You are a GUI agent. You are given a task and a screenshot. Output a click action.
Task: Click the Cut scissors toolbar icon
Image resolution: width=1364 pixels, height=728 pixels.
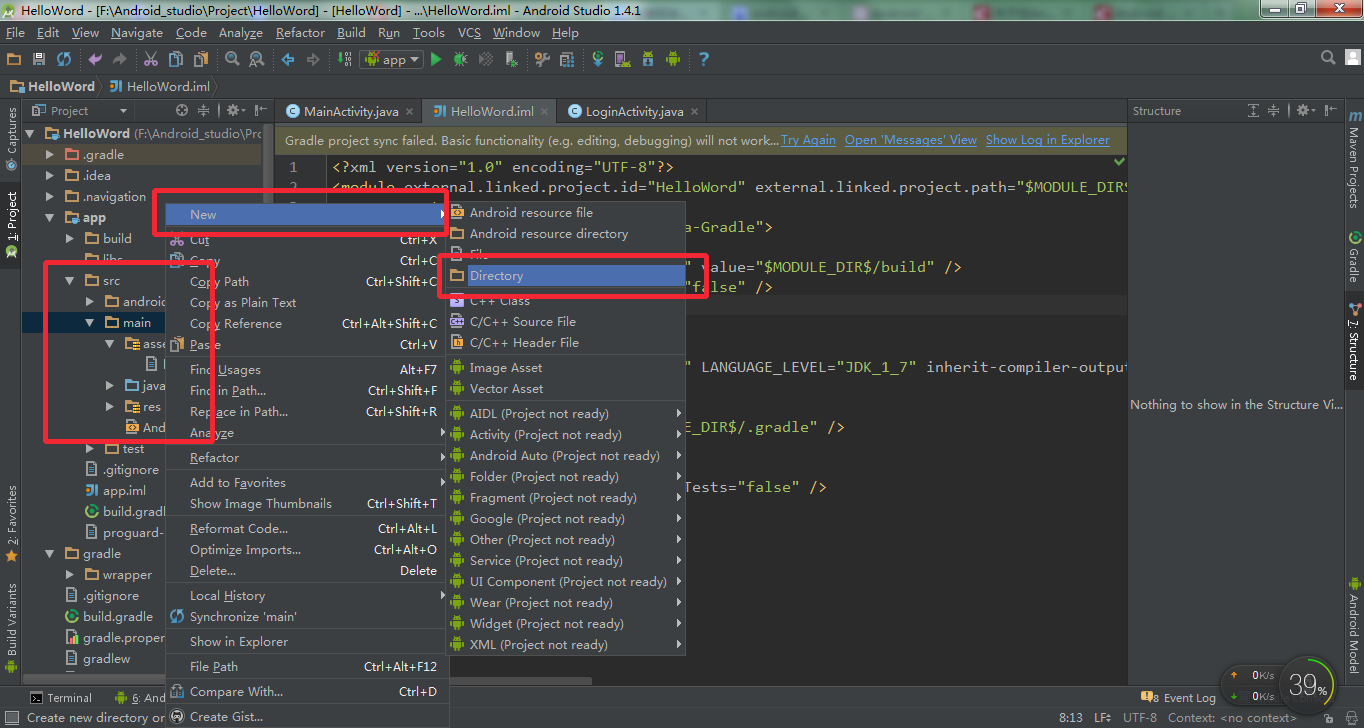(151, 59)
